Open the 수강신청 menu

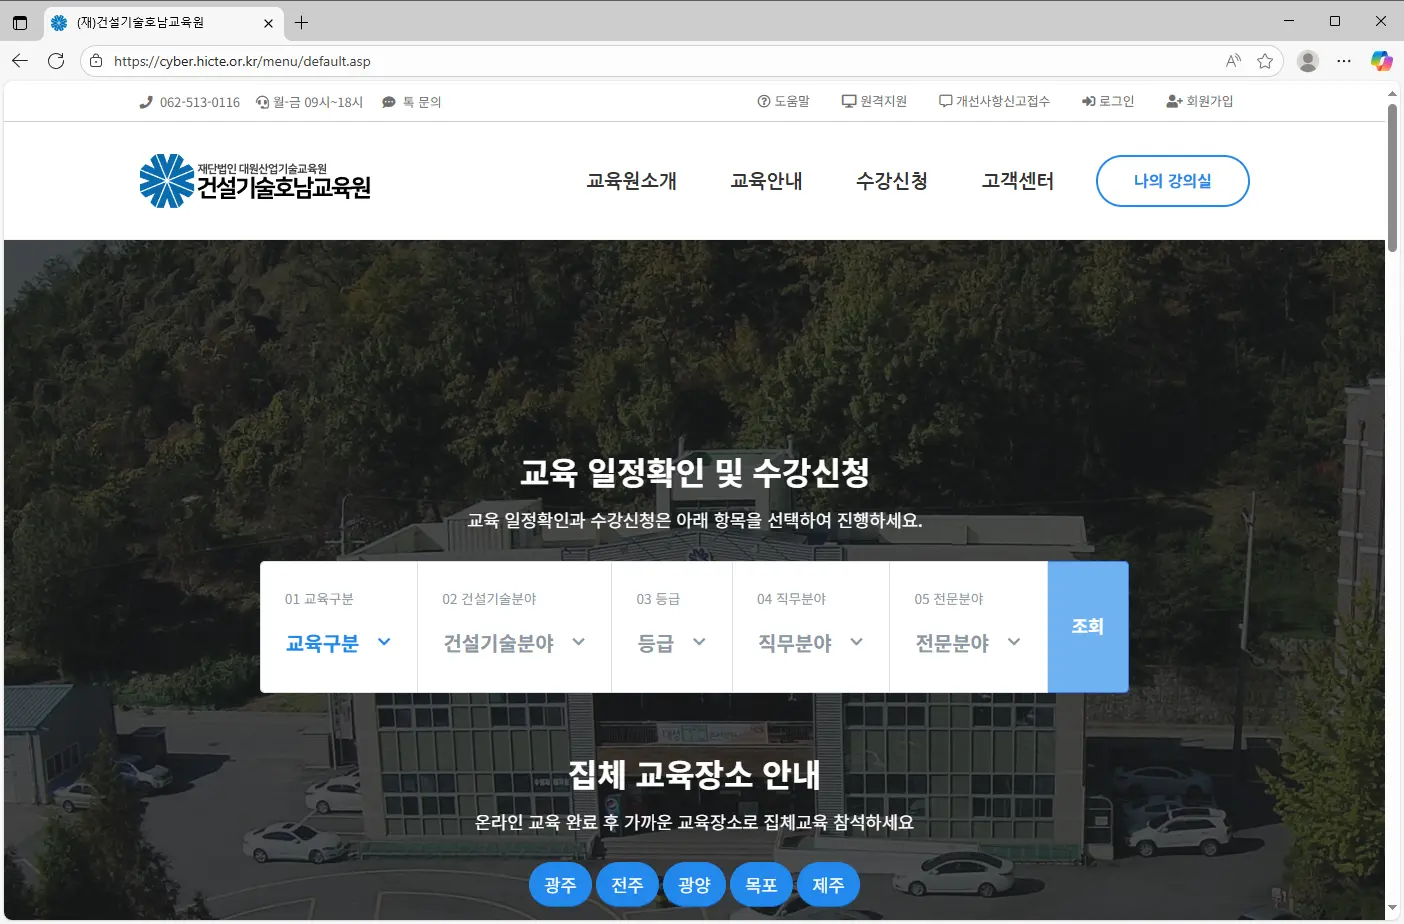[891, 181]
